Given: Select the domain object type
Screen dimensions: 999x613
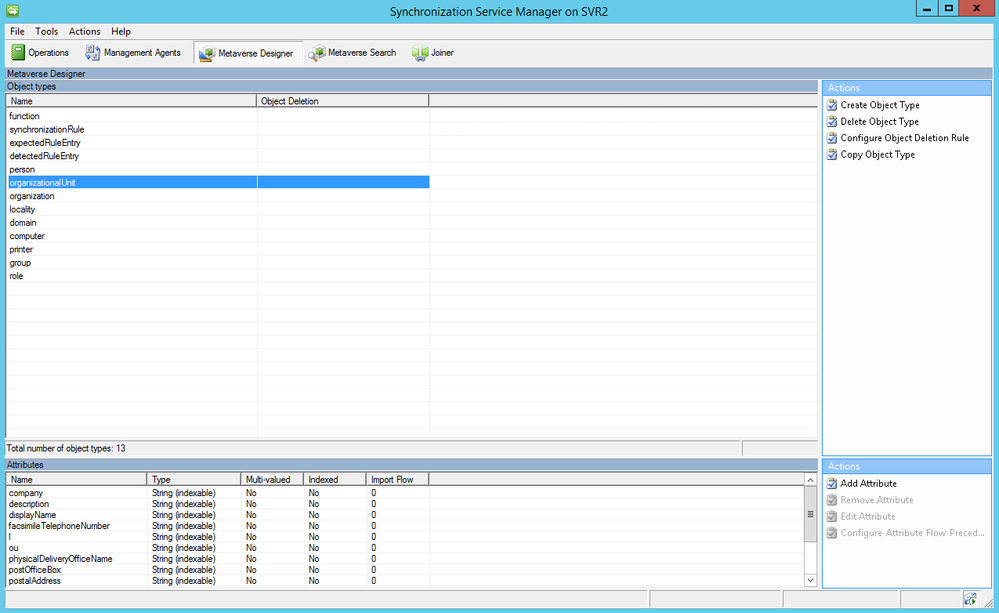Looking at the screenshot, I should coord(217,223).
